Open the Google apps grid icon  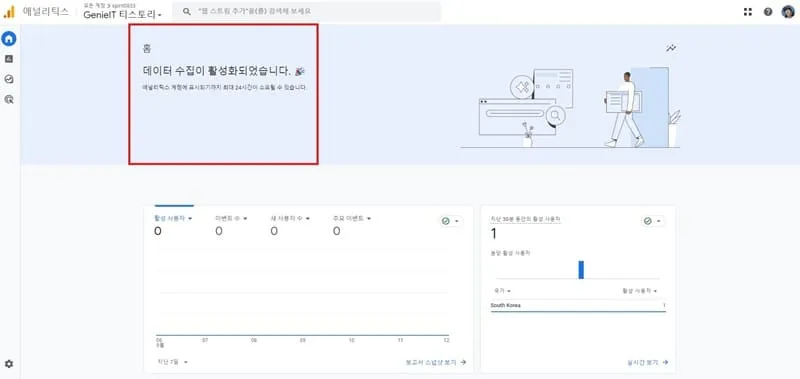(748, 12)
